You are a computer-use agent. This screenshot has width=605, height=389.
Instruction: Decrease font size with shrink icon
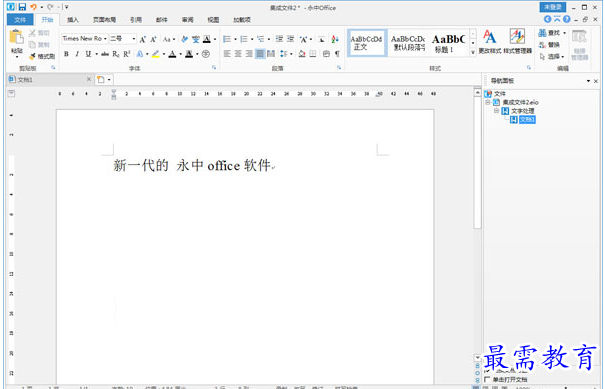click(153, 39)
